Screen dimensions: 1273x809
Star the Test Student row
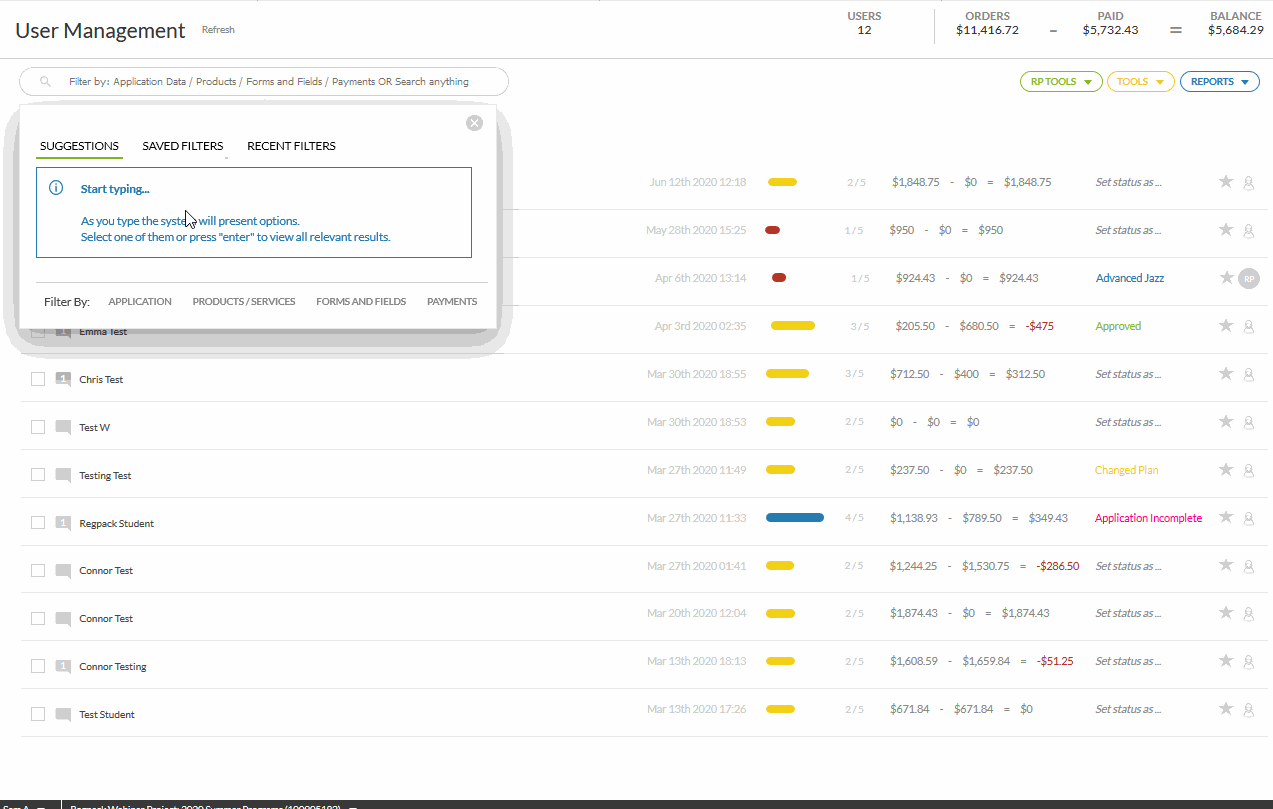coord(1225,709)
